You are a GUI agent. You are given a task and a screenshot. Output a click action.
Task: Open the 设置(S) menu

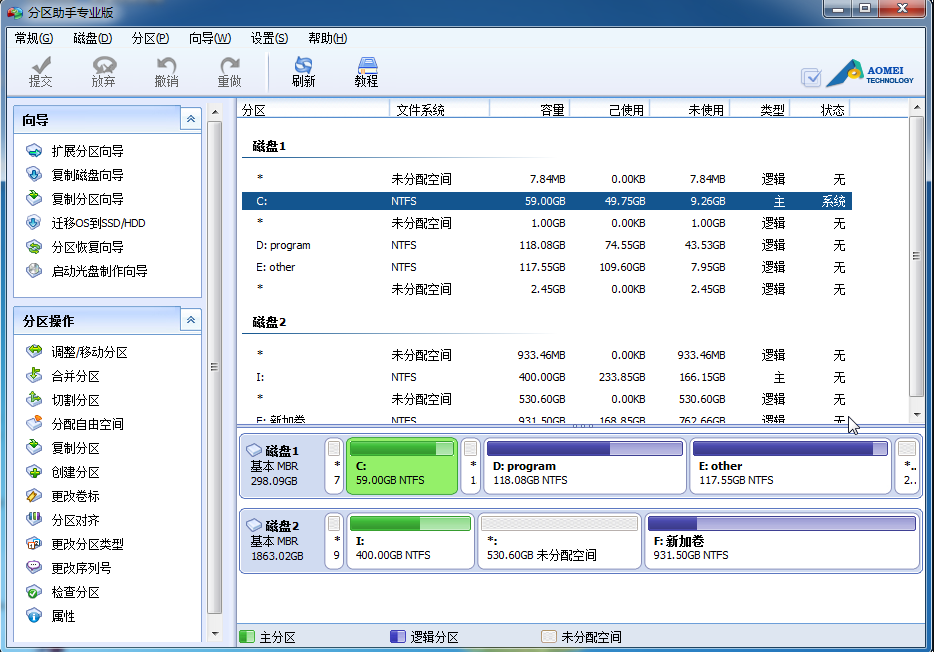269,38
